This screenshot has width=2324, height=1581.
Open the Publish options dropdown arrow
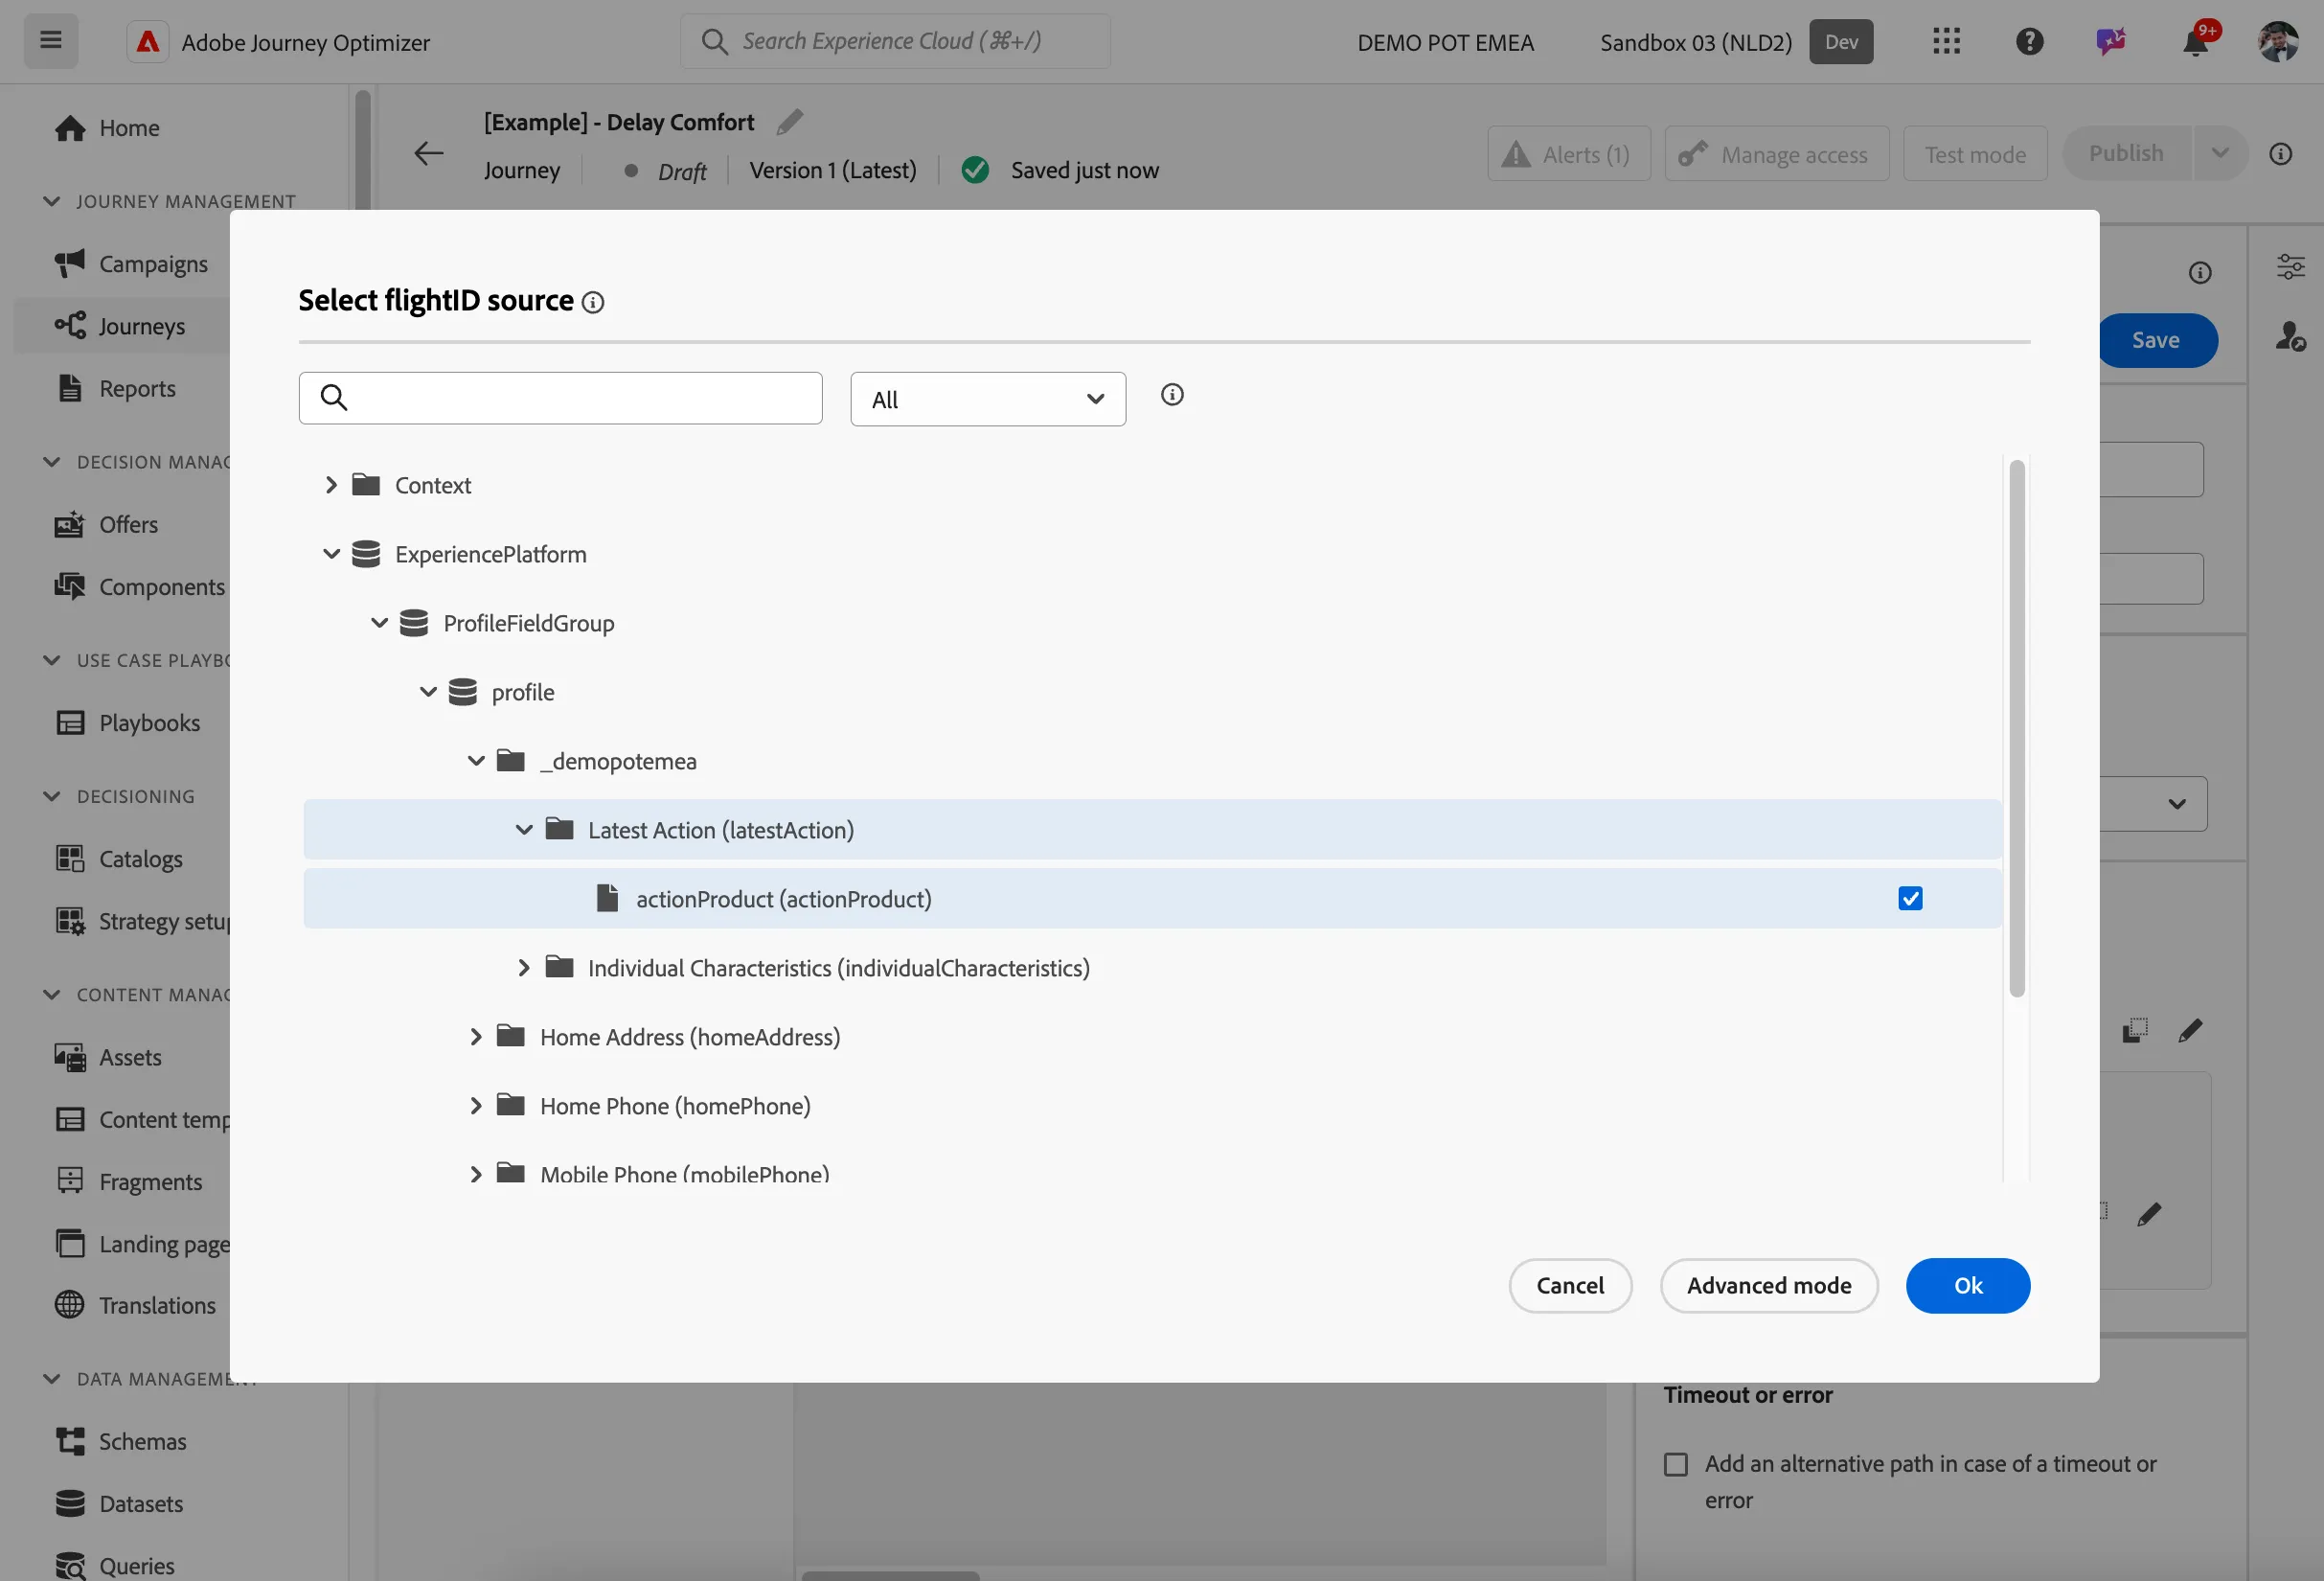coord(2220,153)
